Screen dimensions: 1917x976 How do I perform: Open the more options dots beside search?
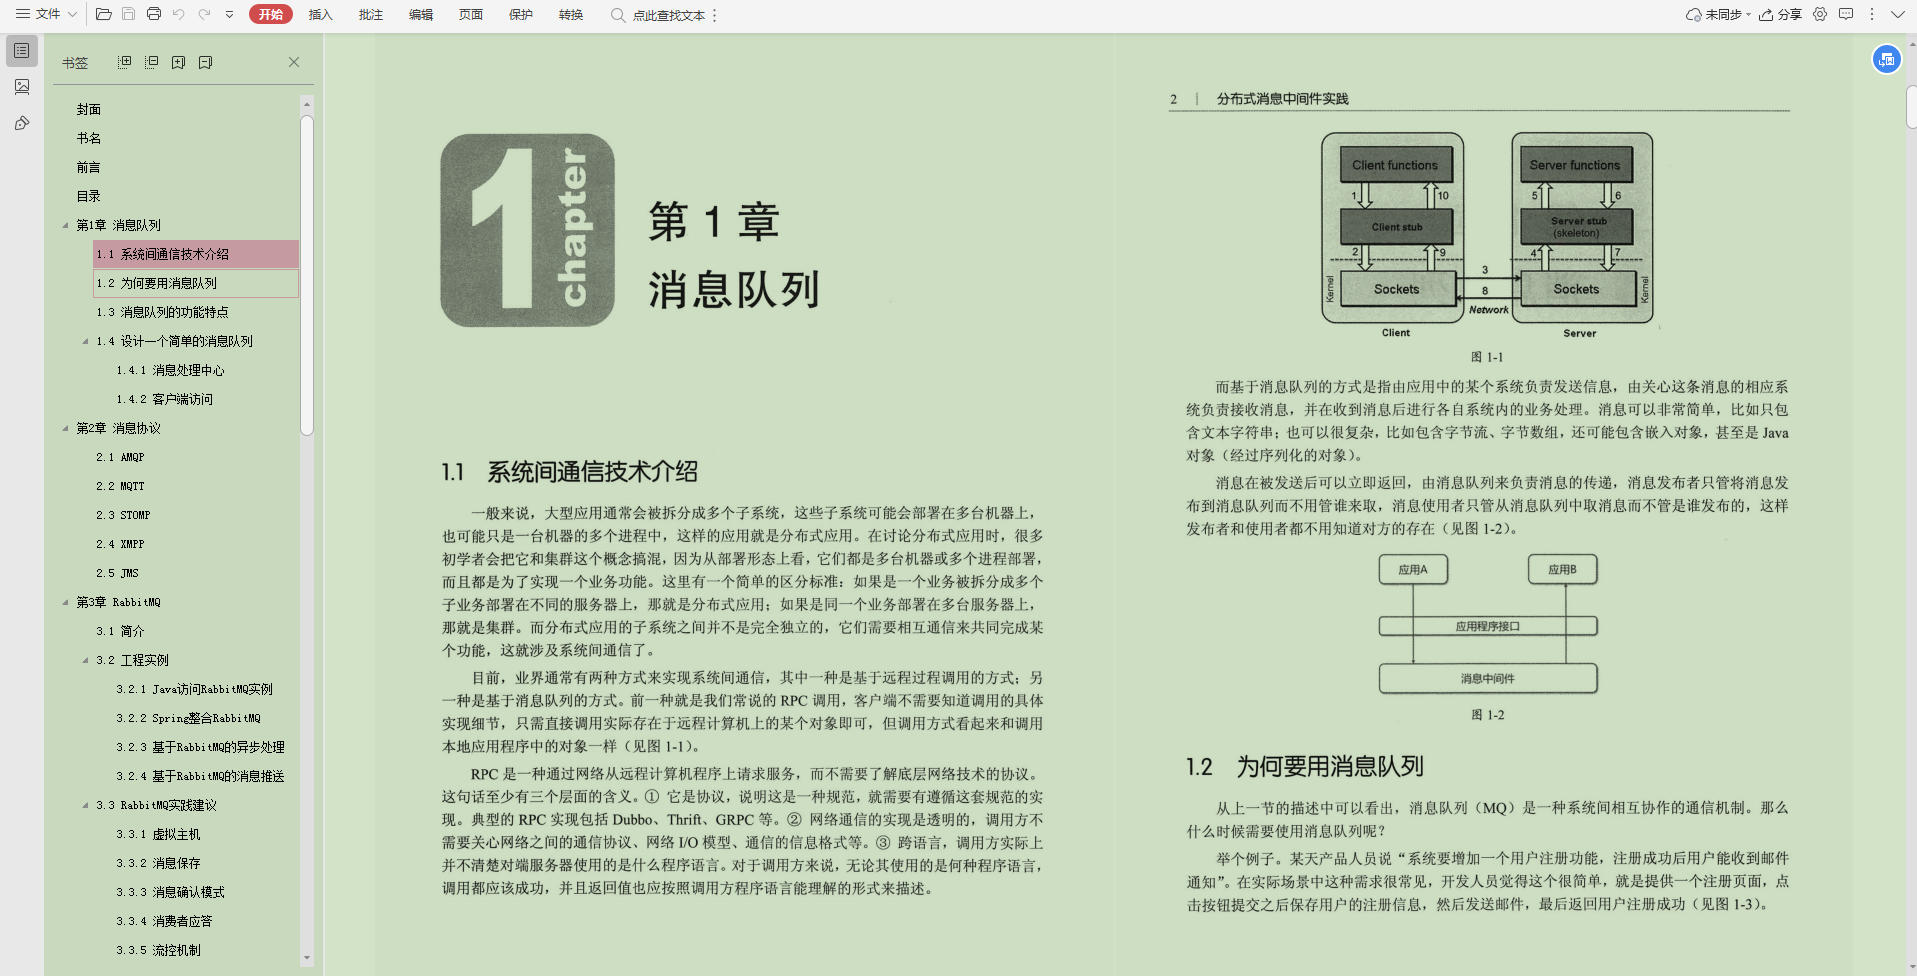click(714, 15)
